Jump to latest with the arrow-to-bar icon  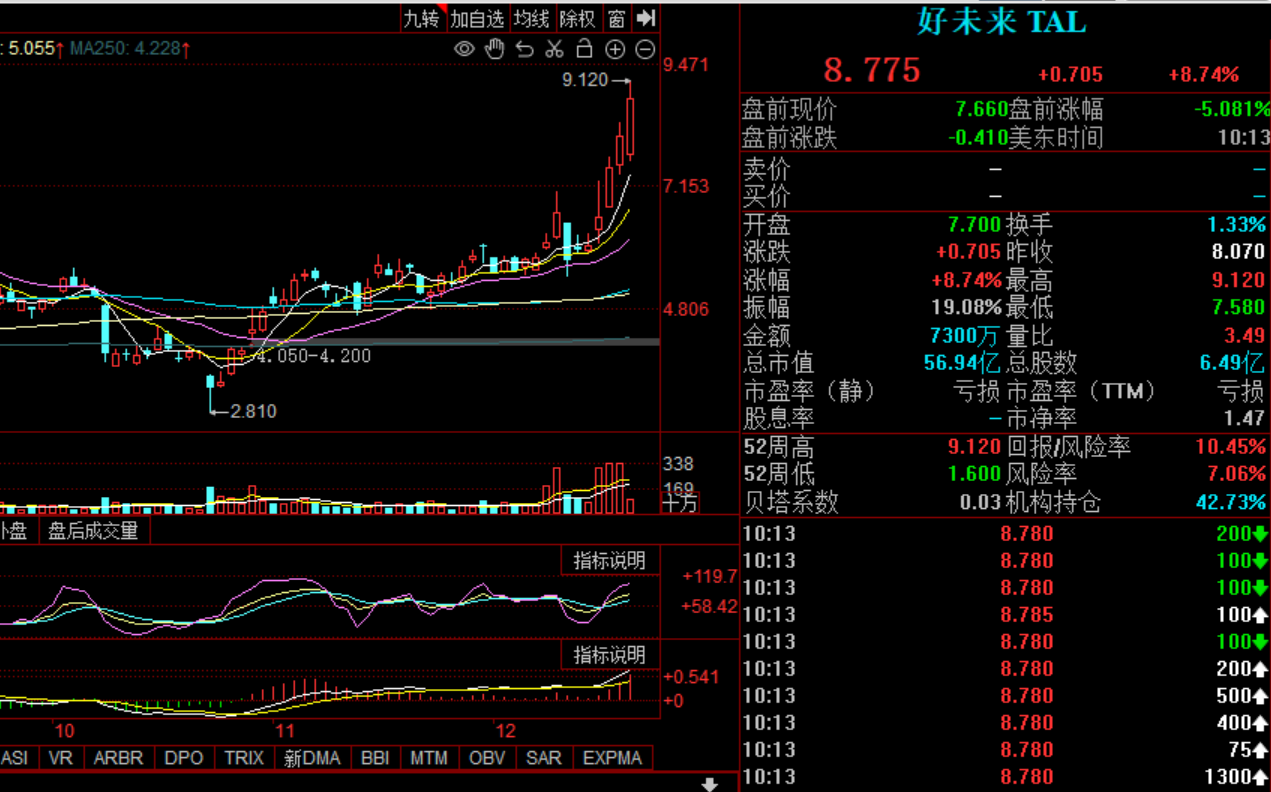click(646, 18)
